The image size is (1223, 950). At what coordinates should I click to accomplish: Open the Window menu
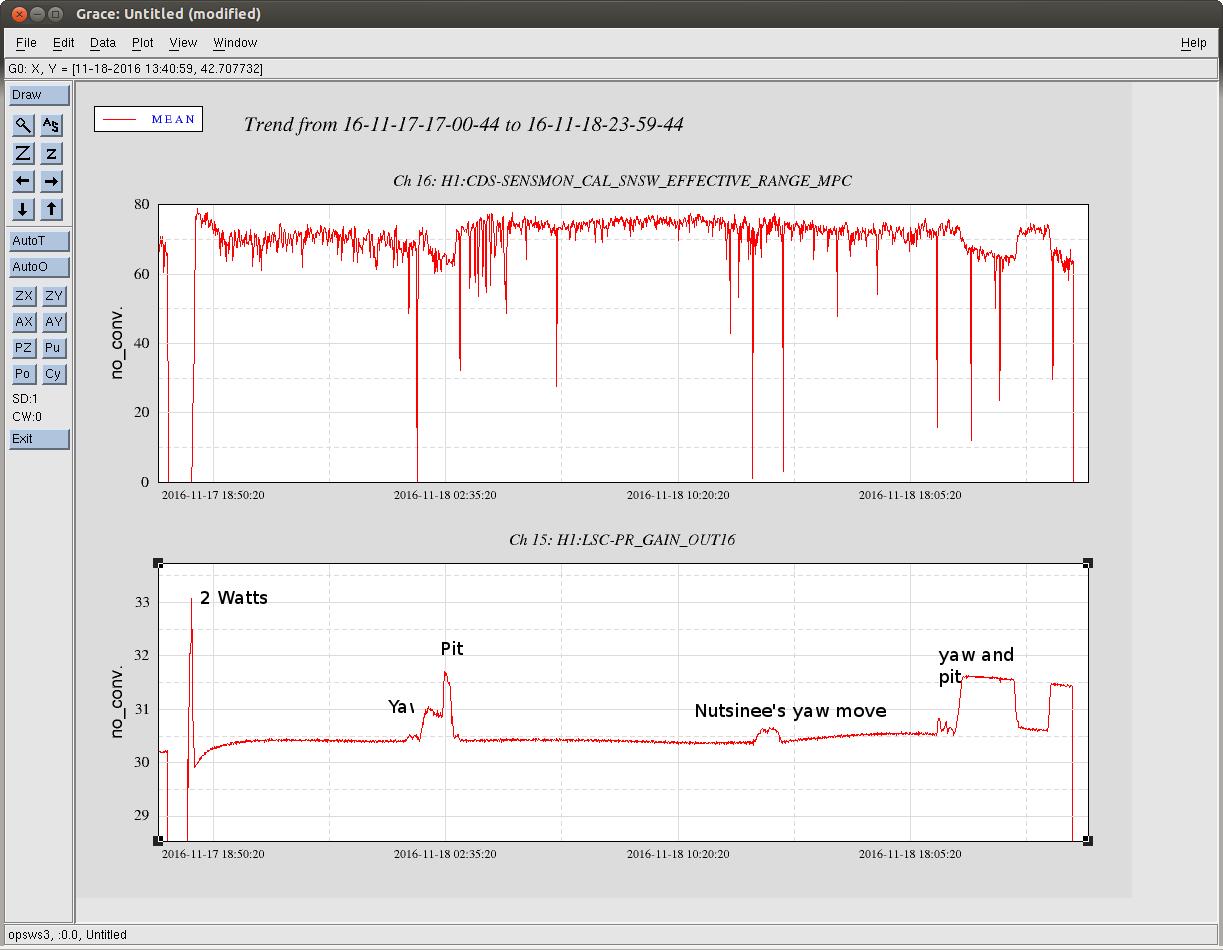pyautogui.click(x=235, y=43)
